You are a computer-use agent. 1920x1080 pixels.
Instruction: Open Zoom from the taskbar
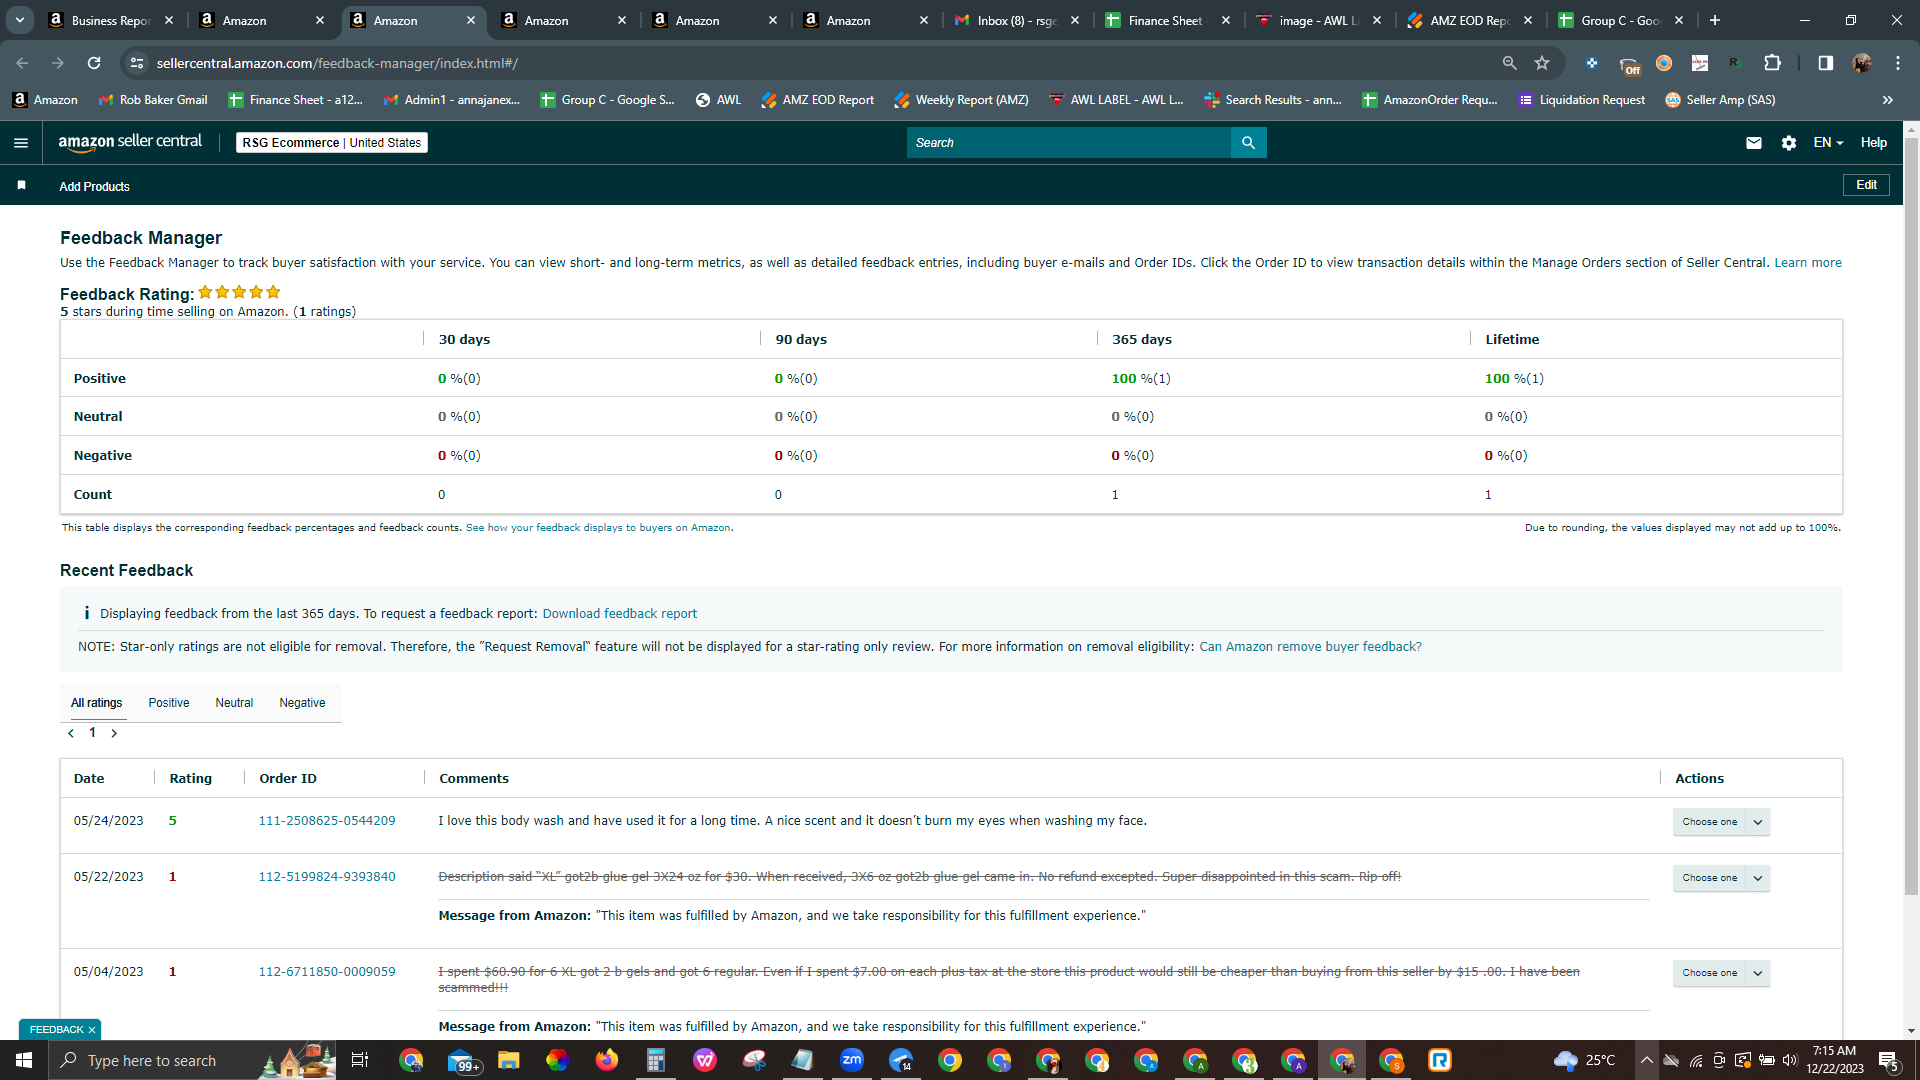click(x=852, y=1060)
